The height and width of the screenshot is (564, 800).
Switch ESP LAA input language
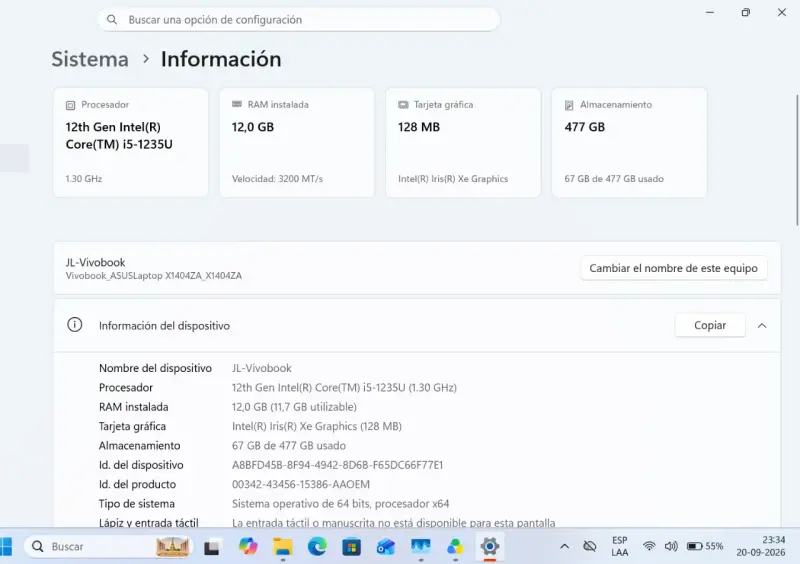click(620, 546)
